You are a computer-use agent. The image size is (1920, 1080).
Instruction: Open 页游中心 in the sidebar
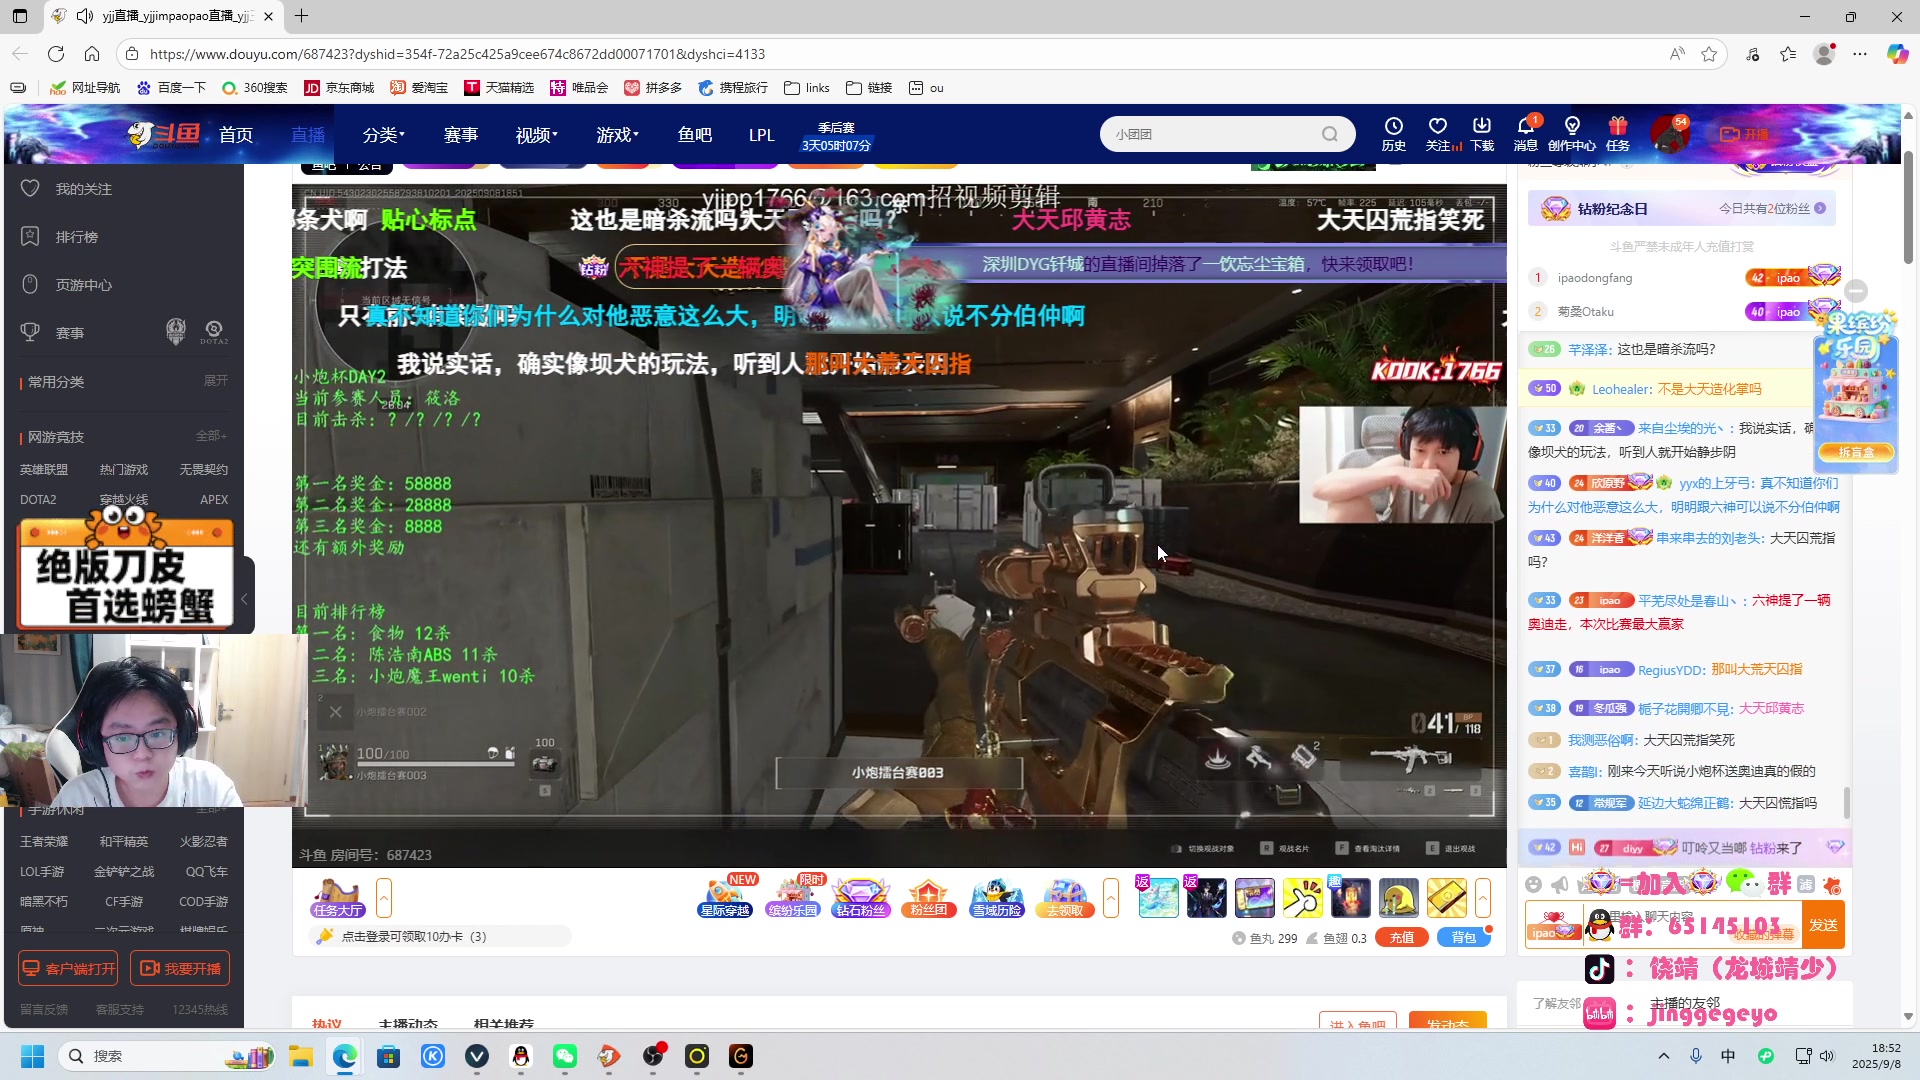click(x=84, y=285)
